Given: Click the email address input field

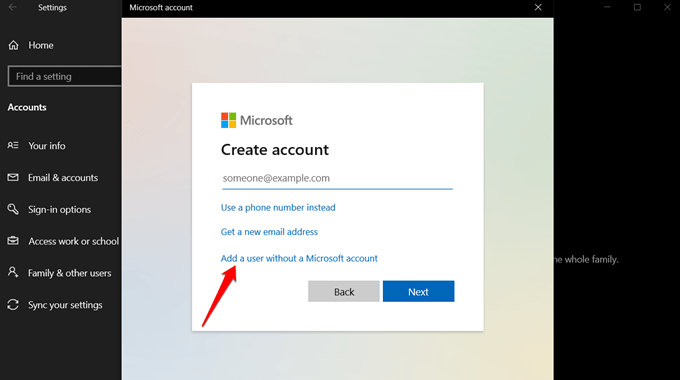Looking at the screenshot, I should point(337,178).
